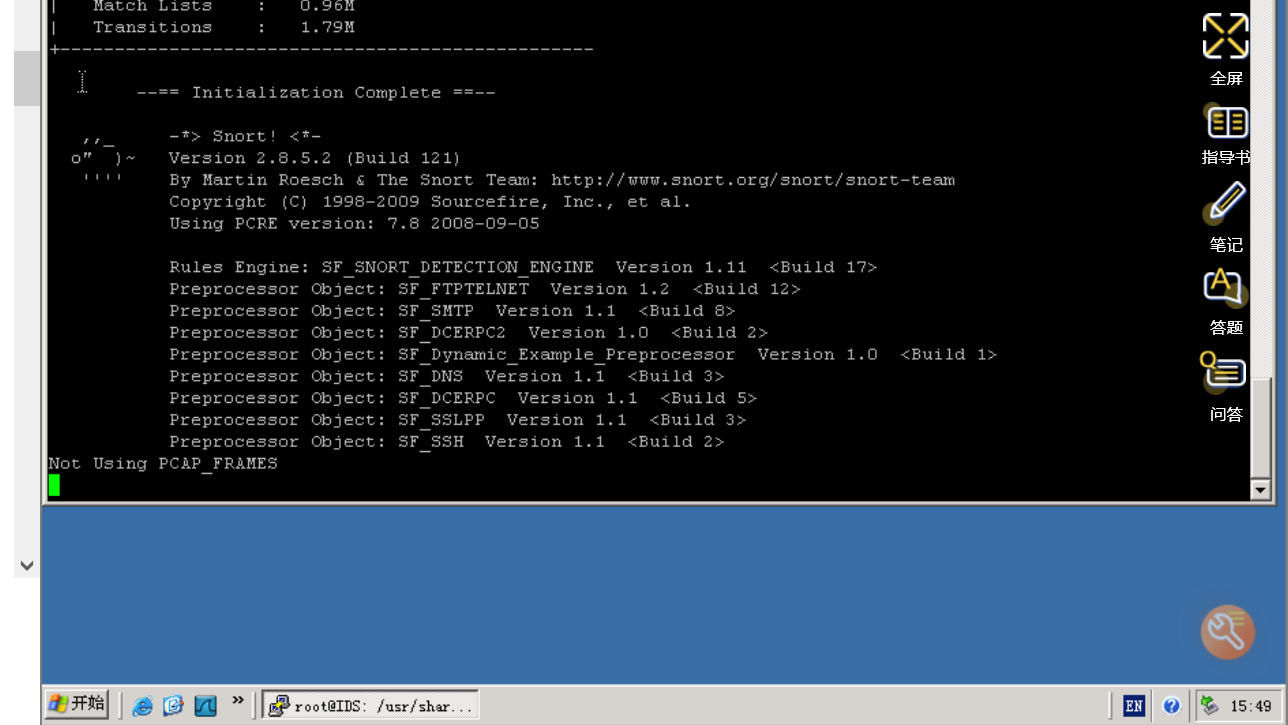
Task: Click the left page scrollbar thumb
Action: (27, 78)
